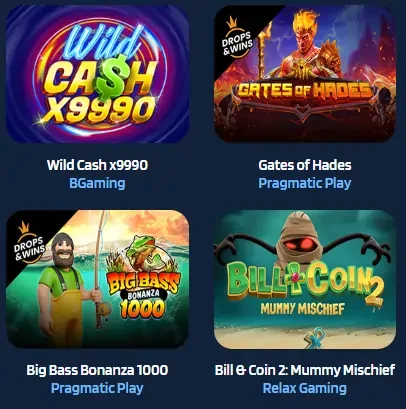
Task: Click the X9990 golden text on Wild Cash tile
Action: pos(99,110)
